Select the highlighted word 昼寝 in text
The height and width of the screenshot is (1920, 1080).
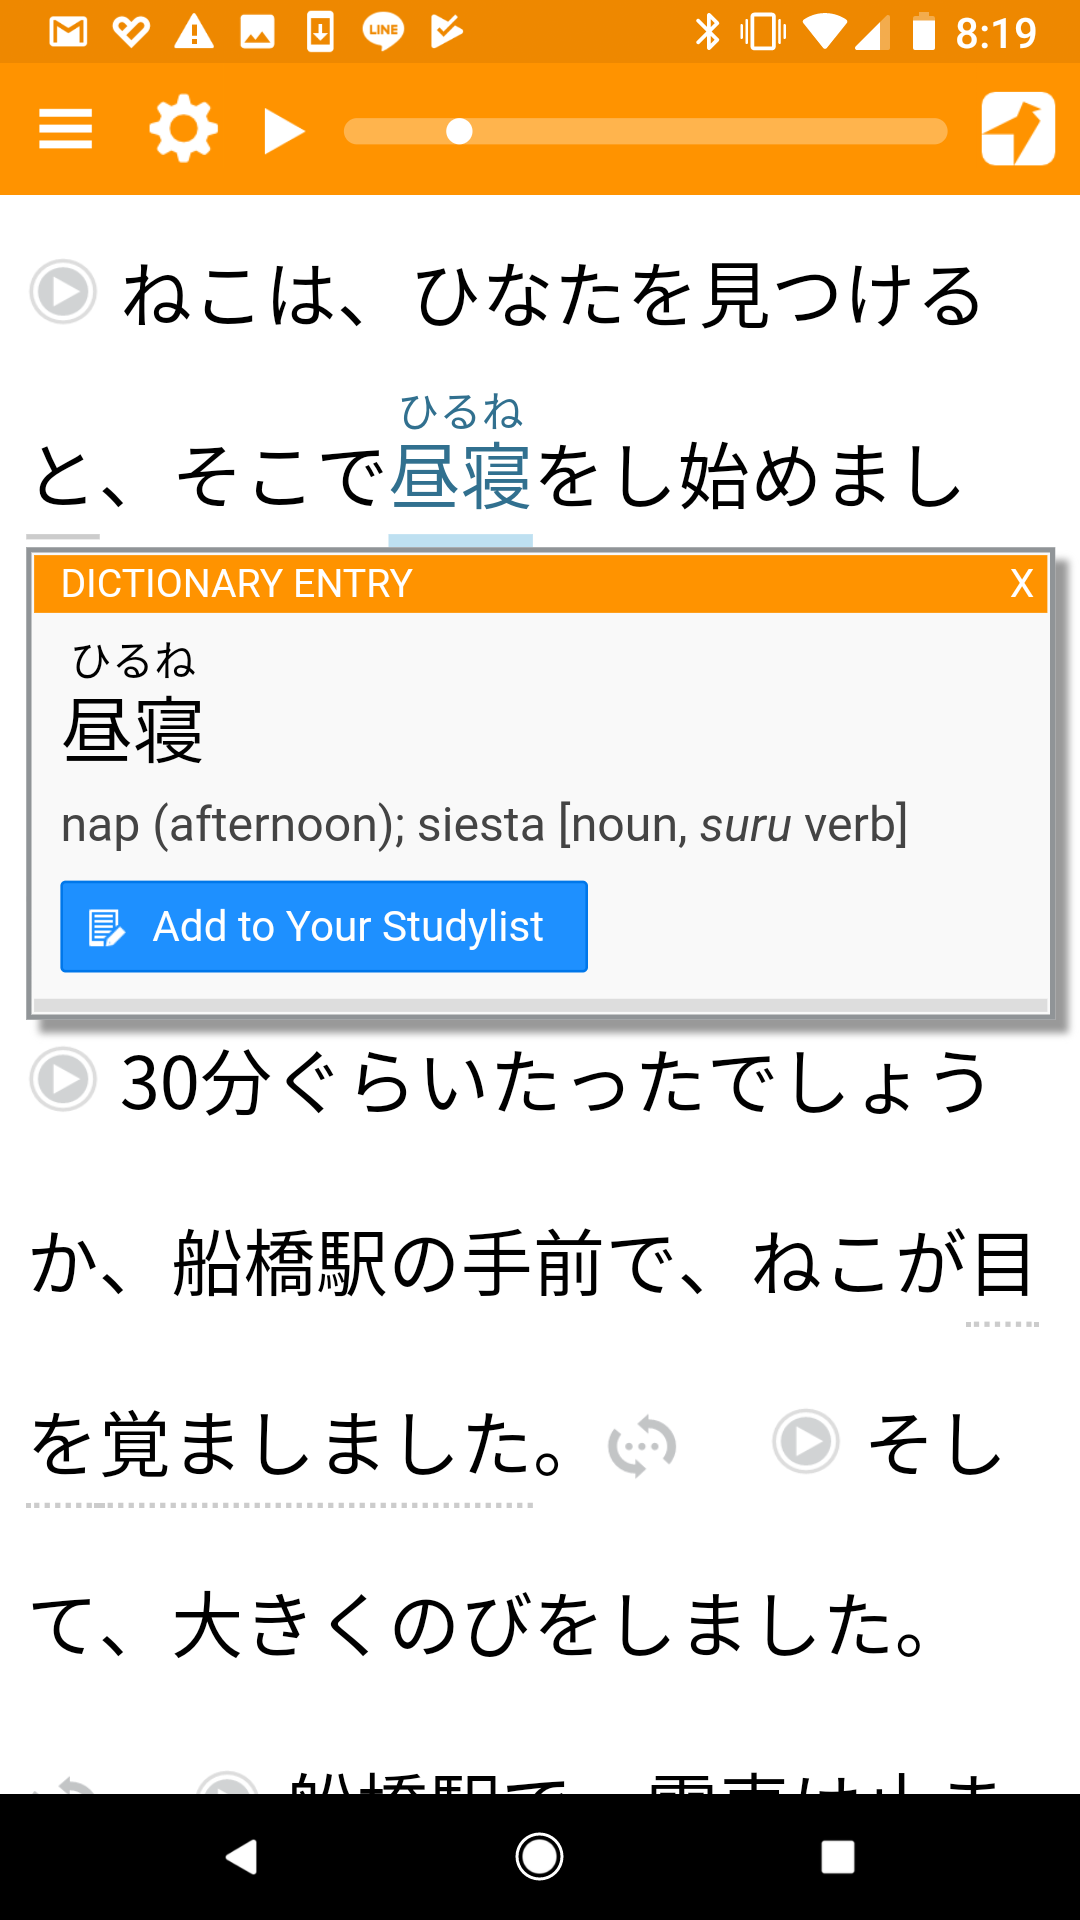click(x=460, y=477)
